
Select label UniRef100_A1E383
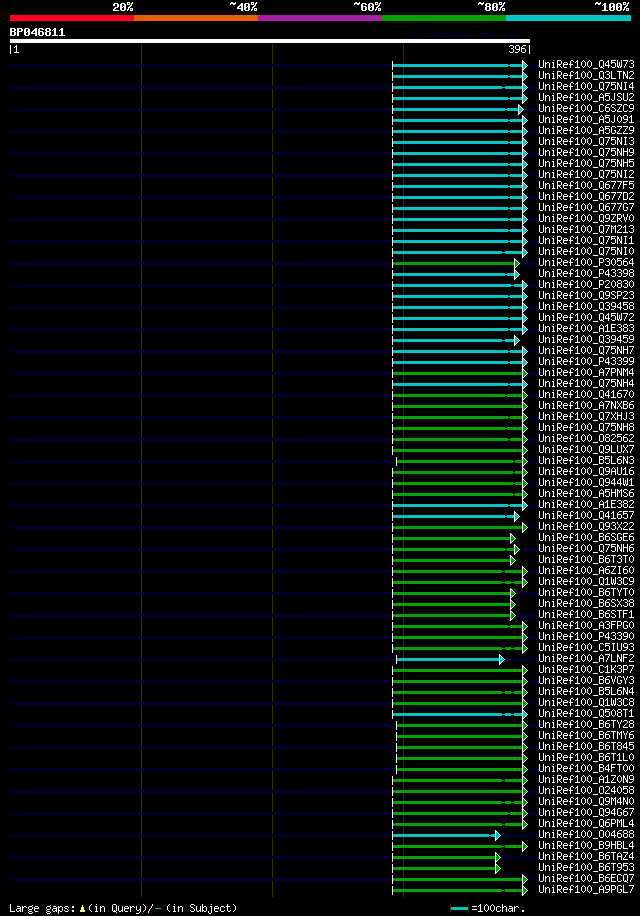click(x=586, y=328)
